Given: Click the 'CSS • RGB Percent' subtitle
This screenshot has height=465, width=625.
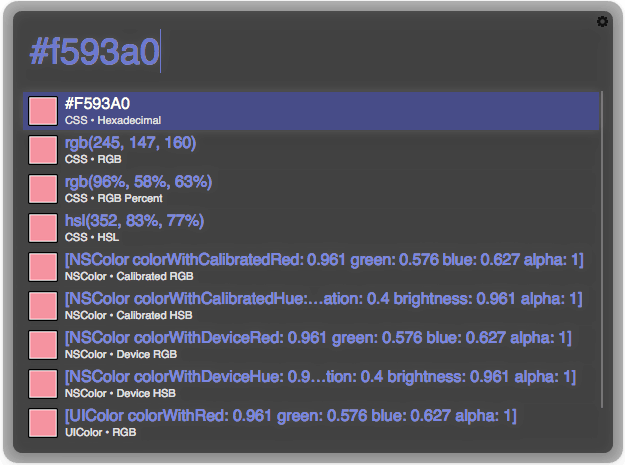Looking at the screenshot, I should pyautogui.click(x=114, y=198).
